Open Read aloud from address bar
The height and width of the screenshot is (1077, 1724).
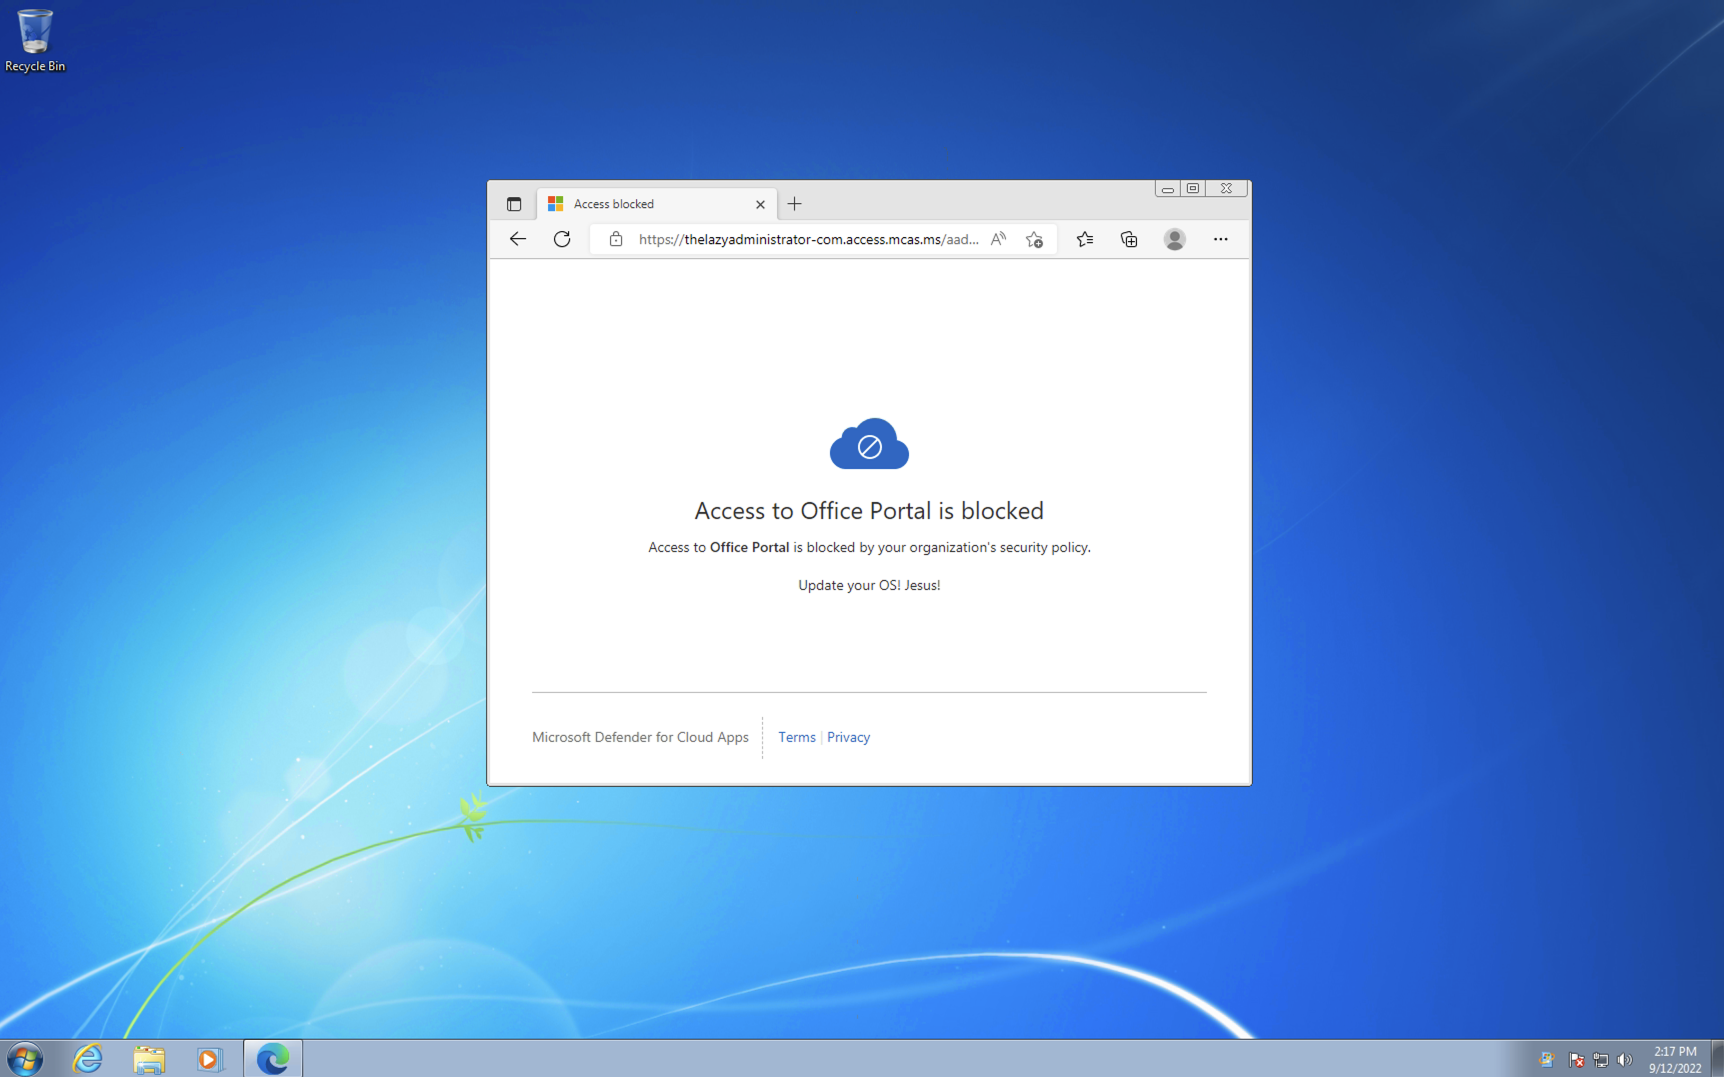998,239
